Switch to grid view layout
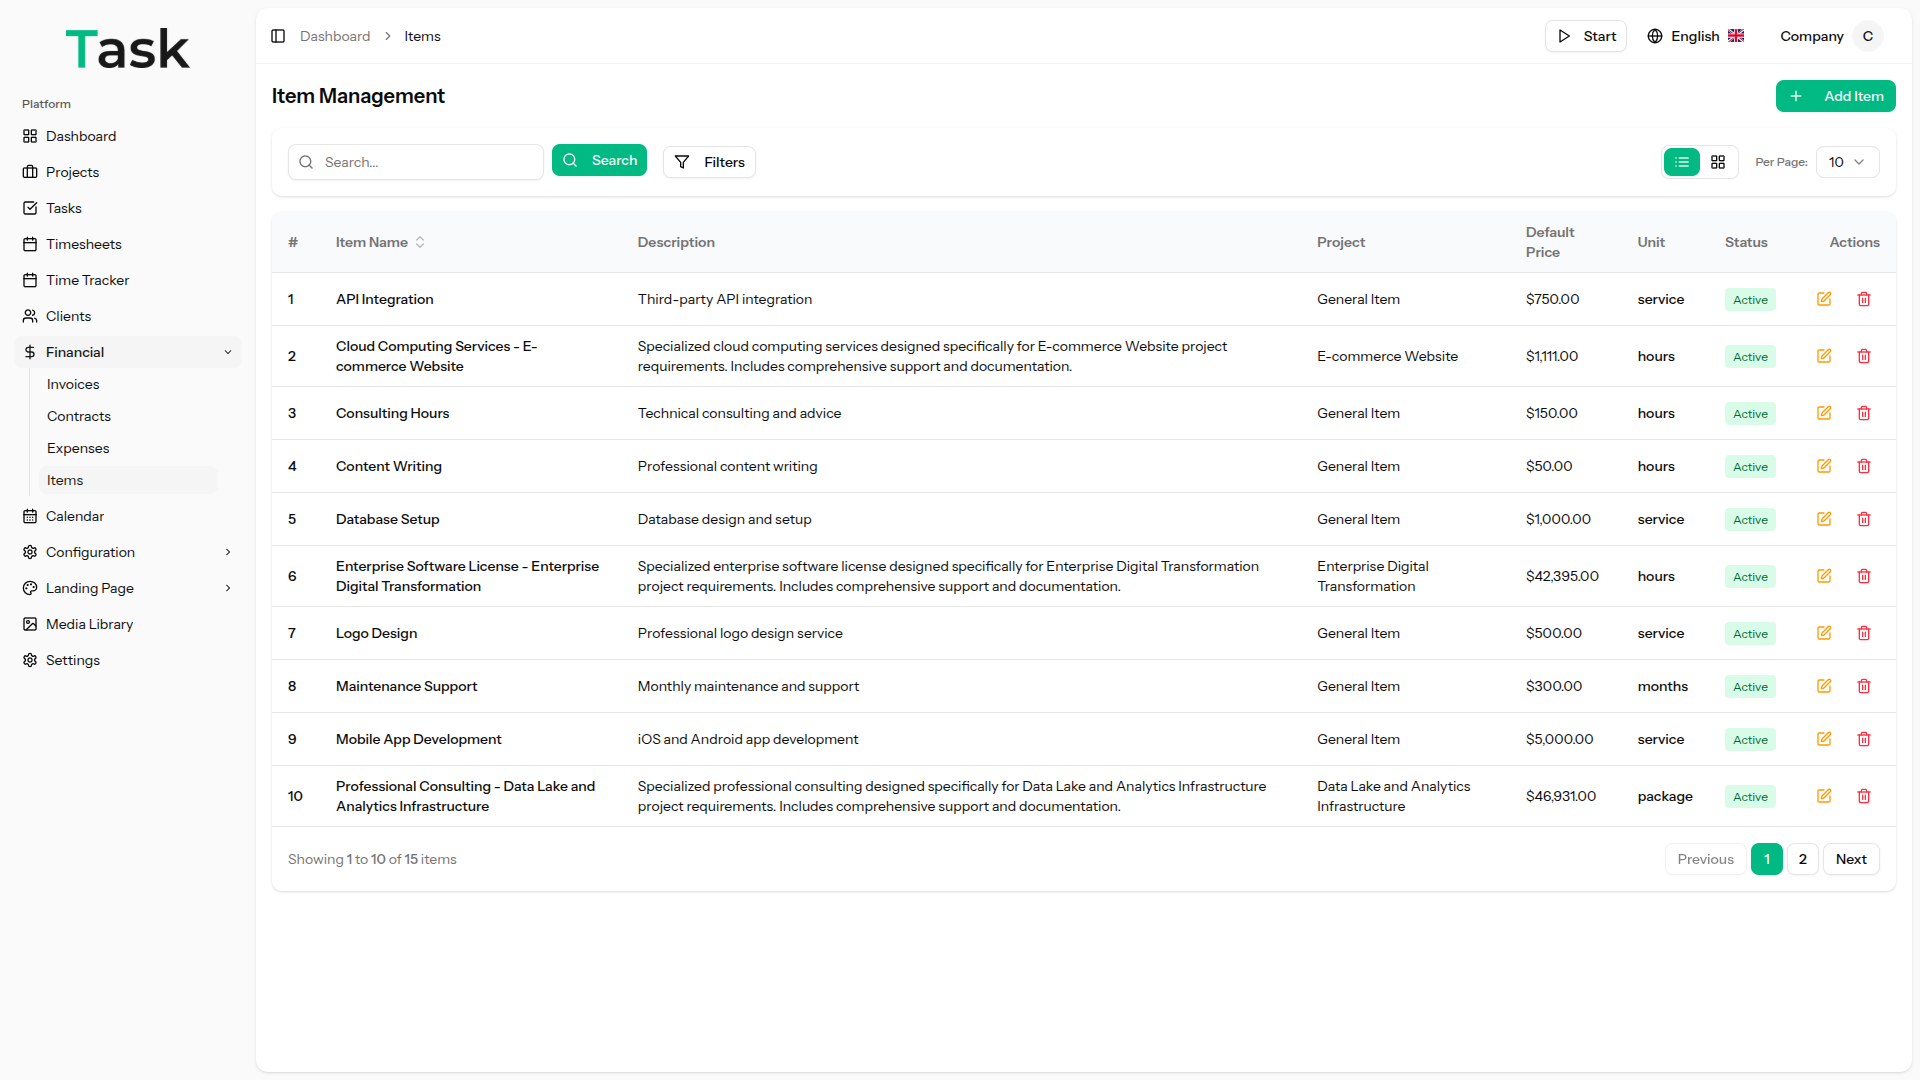Image resolution: width=1920 pixels, height=1080 pixels. click(1718, 162)
